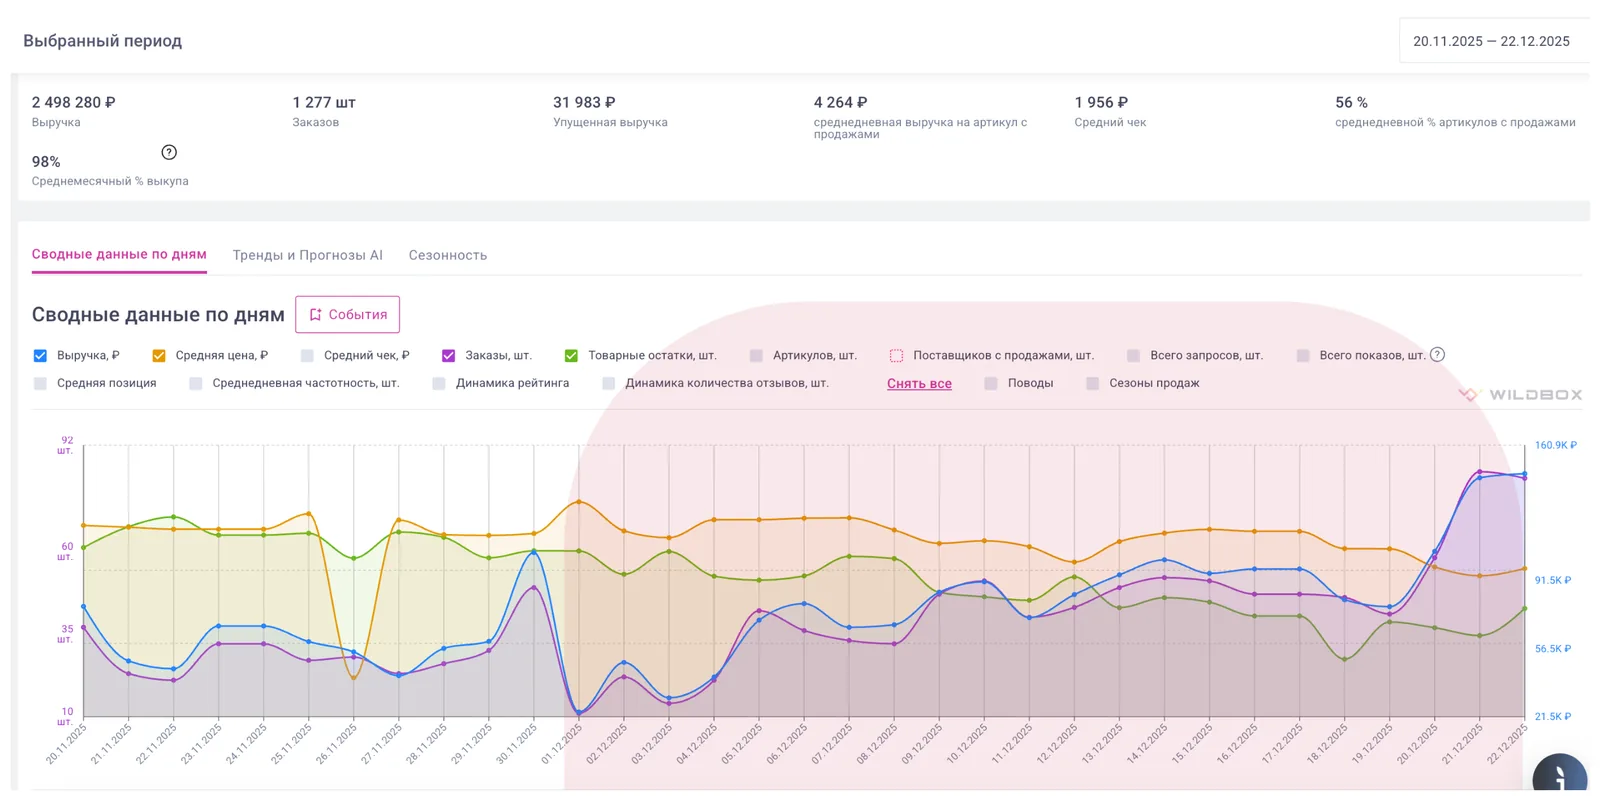Screen dimensions: 1600x801
Task: Click the Wildbox logo watermark
Action: coord(1520,395)
